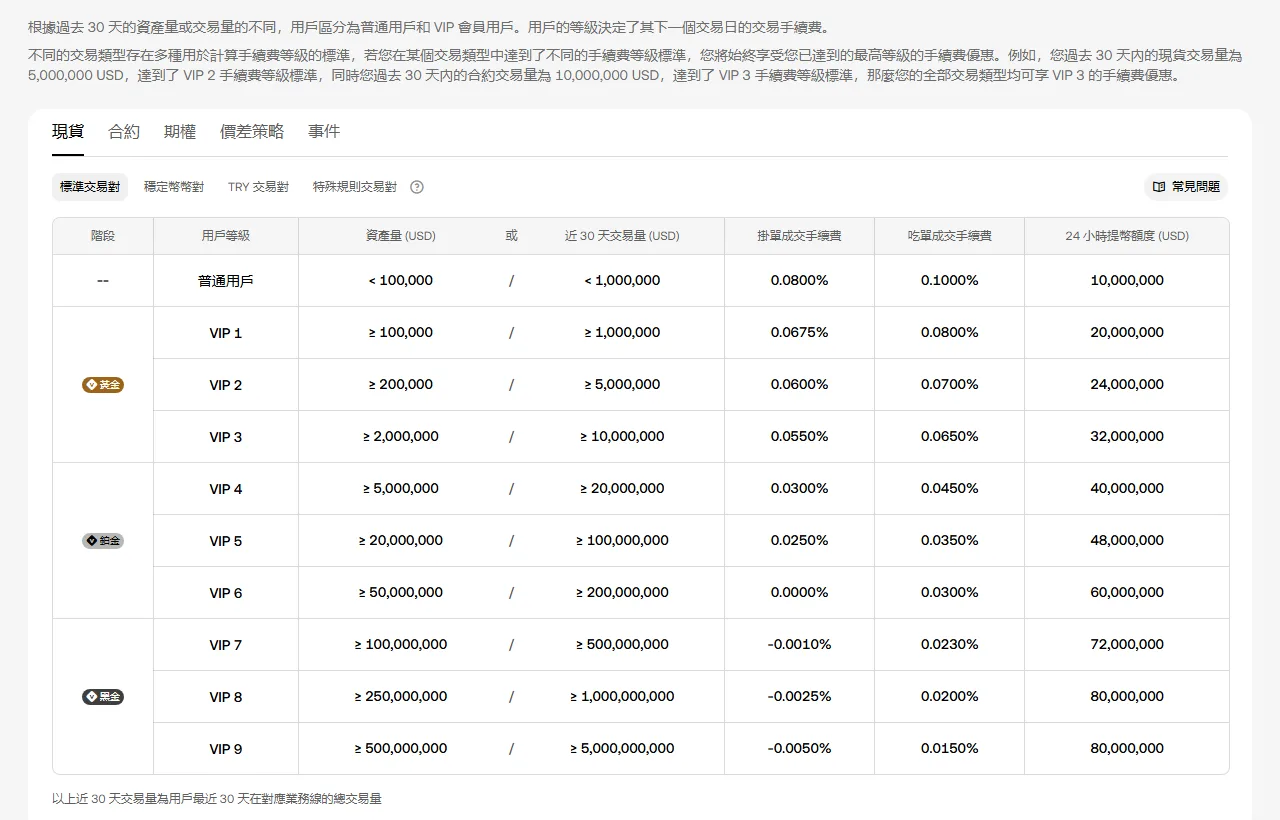This screenshot has width=1280, height=820.
Task: Click the ≥ 250,000,000 asset amount cell
Action: point(401,697)
